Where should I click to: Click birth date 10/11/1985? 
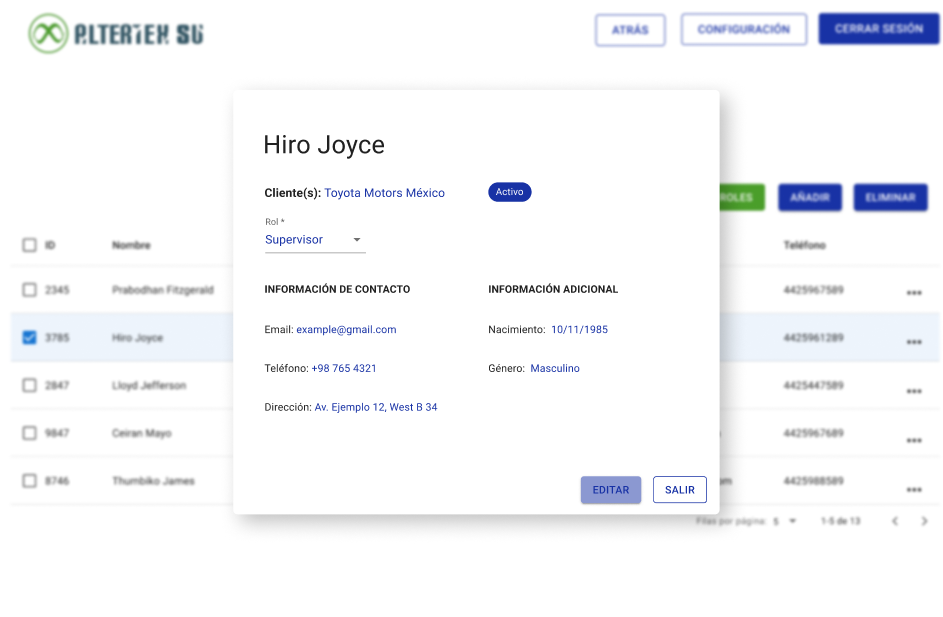(x=579, y=330)
